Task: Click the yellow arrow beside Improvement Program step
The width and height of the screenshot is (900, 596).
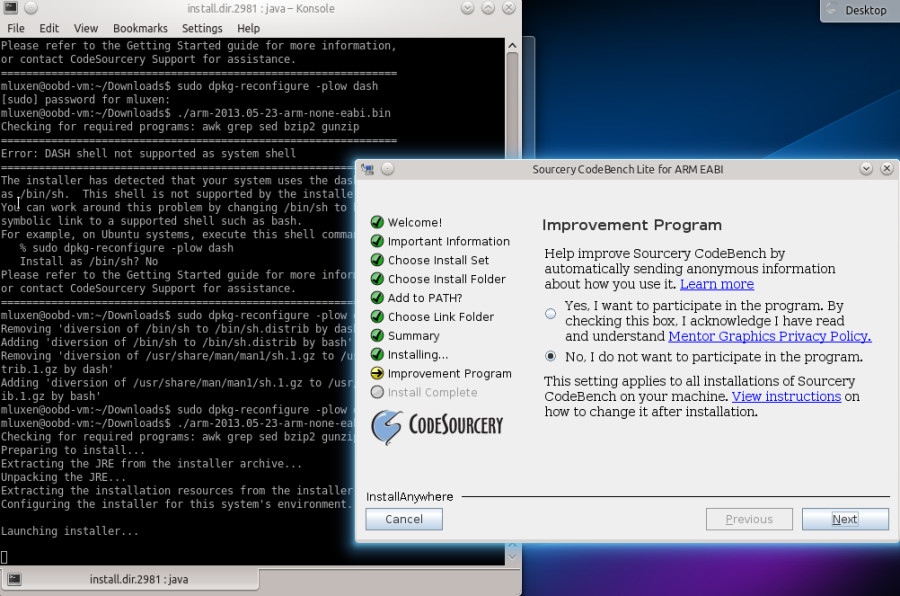Action: coord(377,373)
